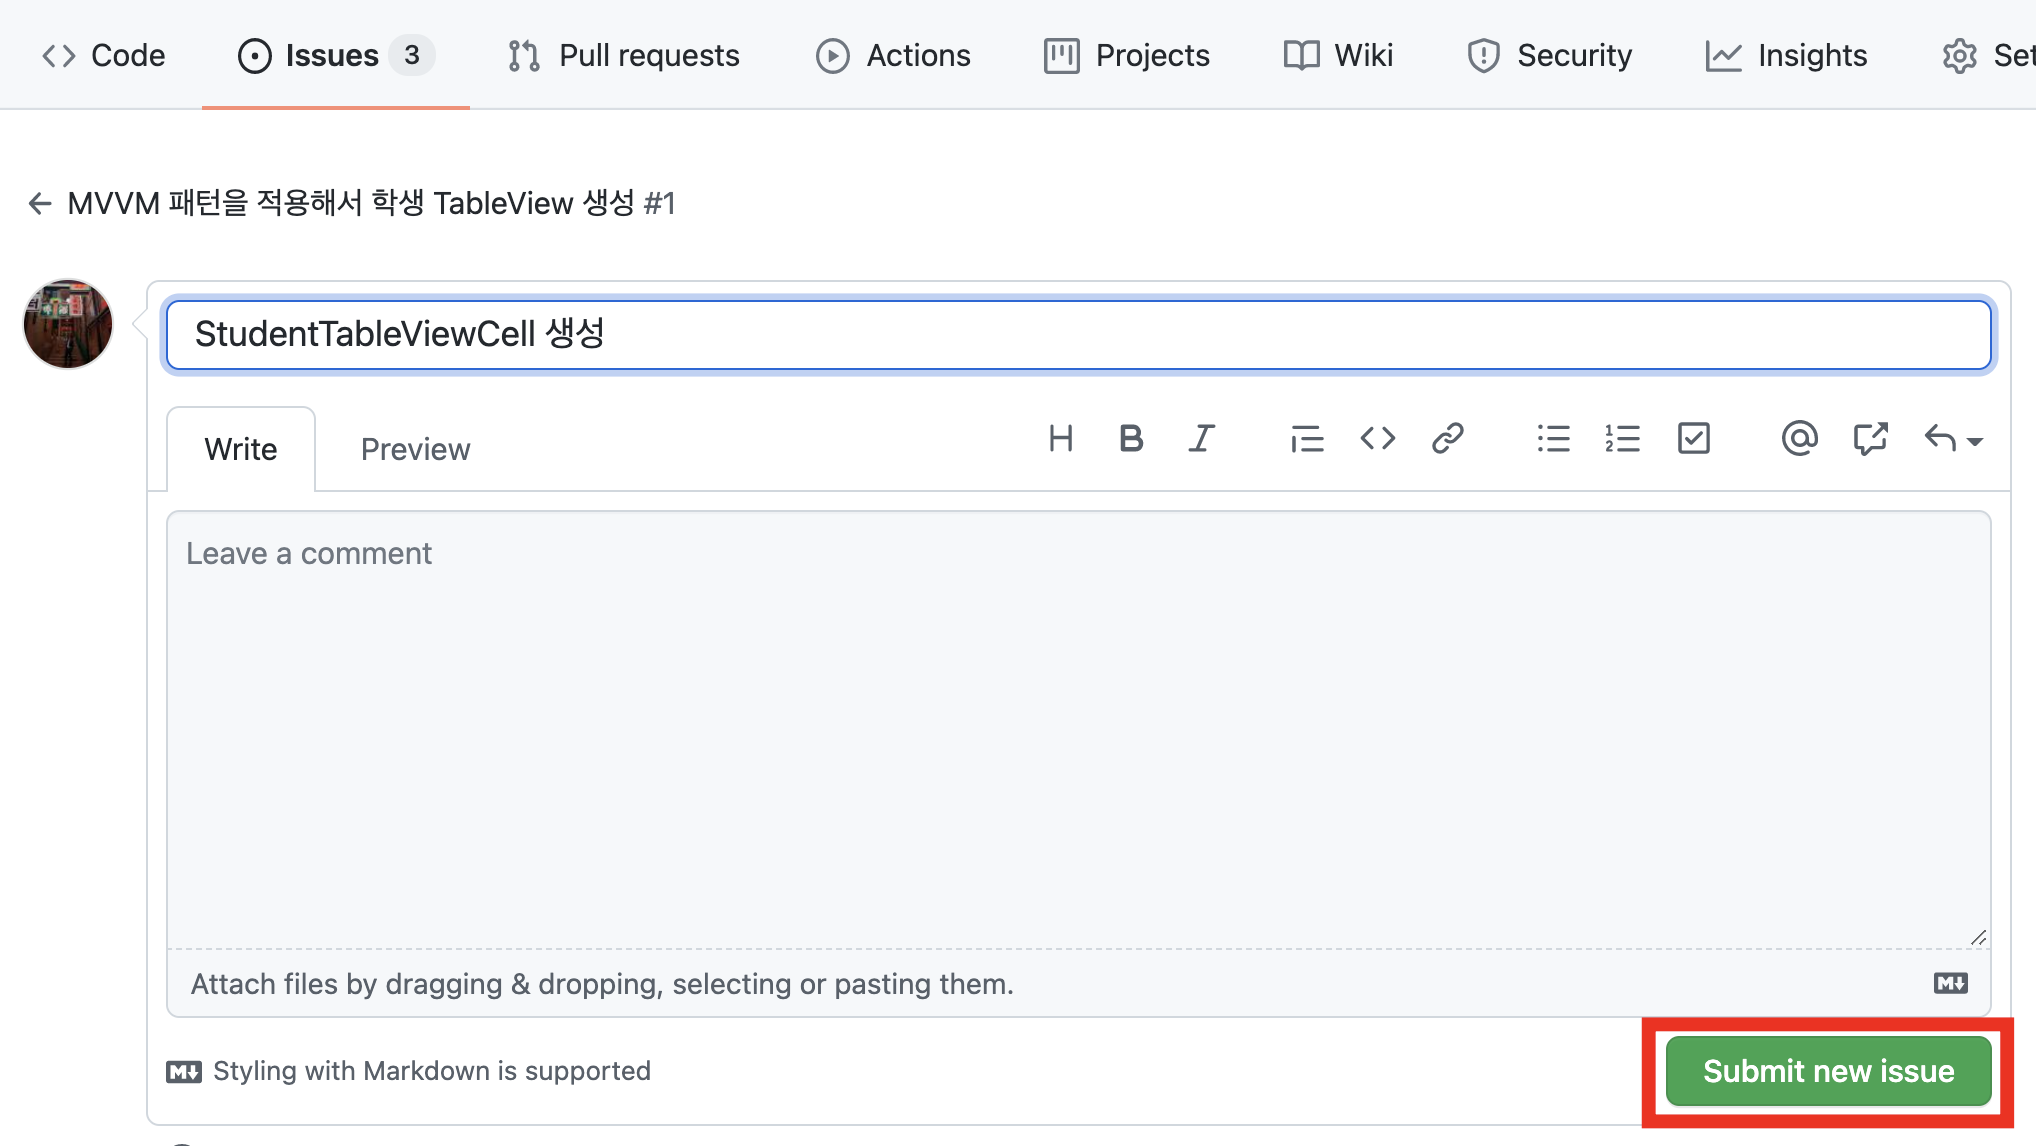Add a link with chain icon

tap(1447, 439)
